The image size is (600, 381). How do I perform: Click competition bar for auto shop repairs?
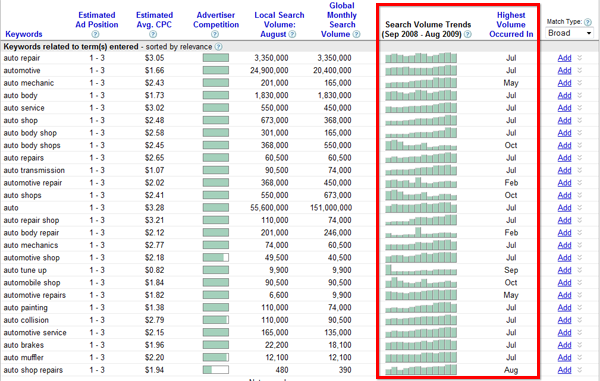coord(216,370)
